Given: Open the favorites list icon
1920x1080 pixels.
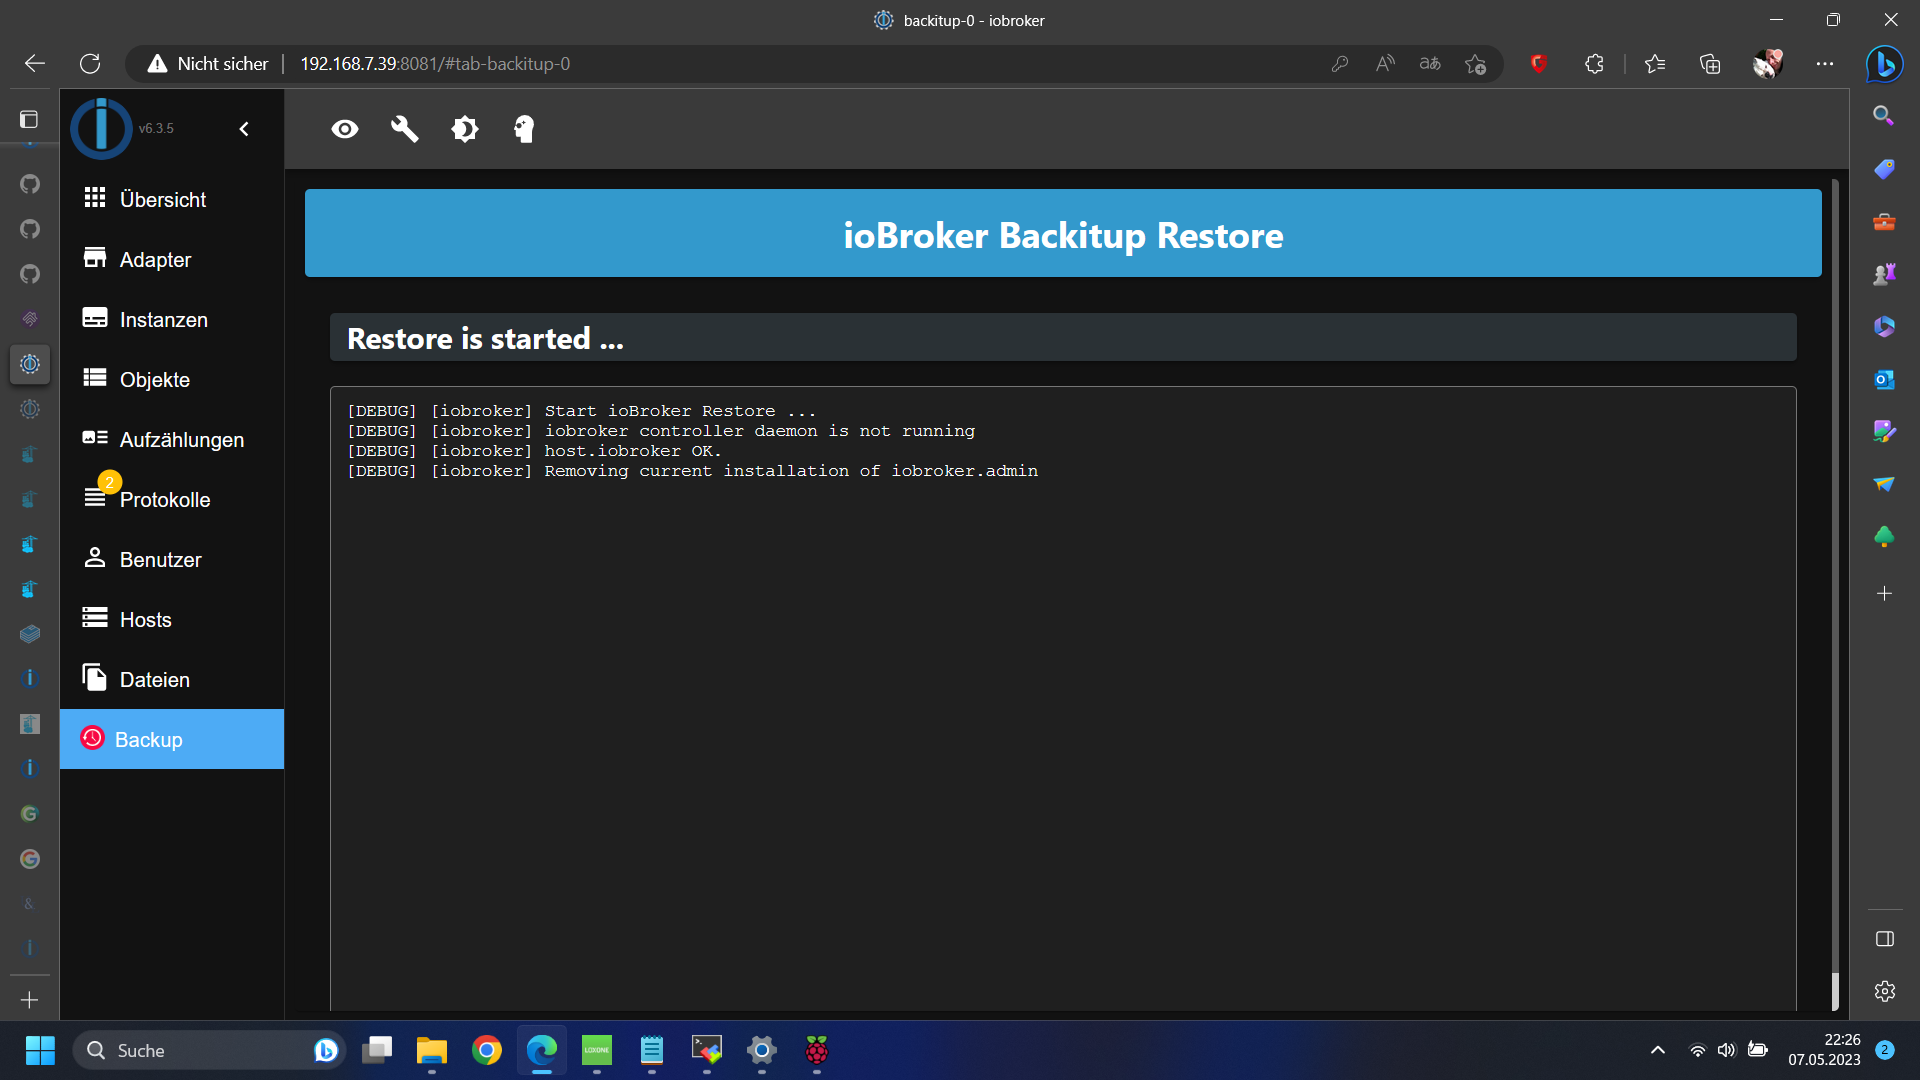Looking at the screenshot, I should click(1655, 64).
